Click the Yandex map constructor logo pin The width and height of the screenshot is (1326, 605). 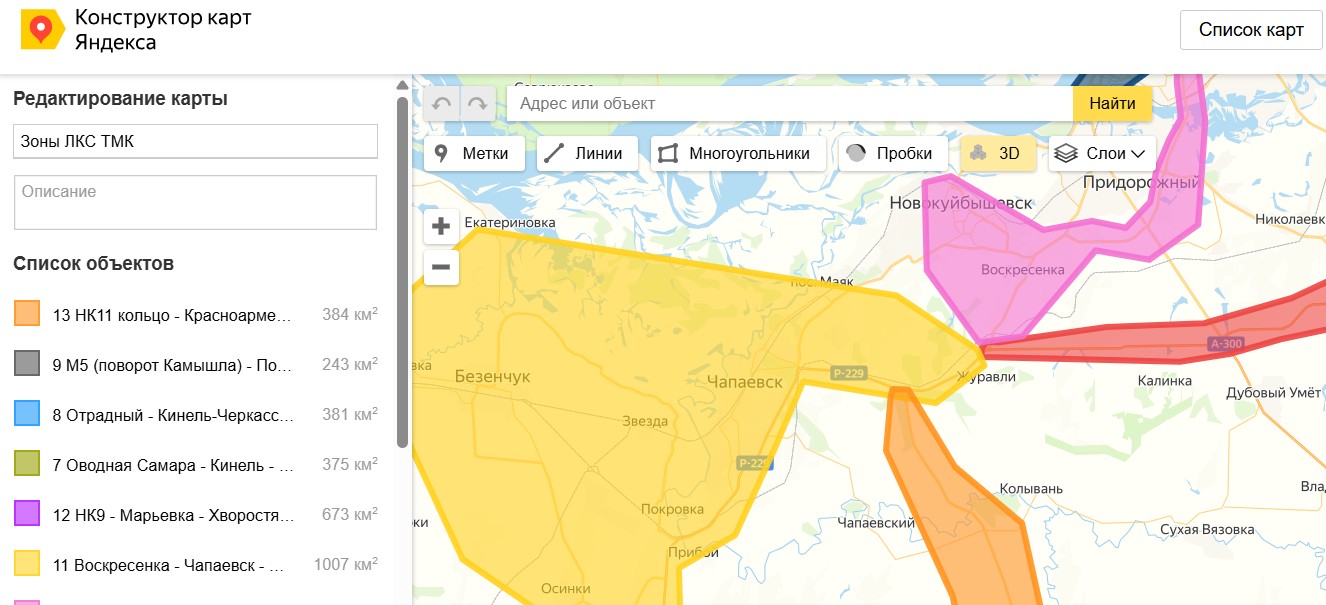click(x=41, y=30)
